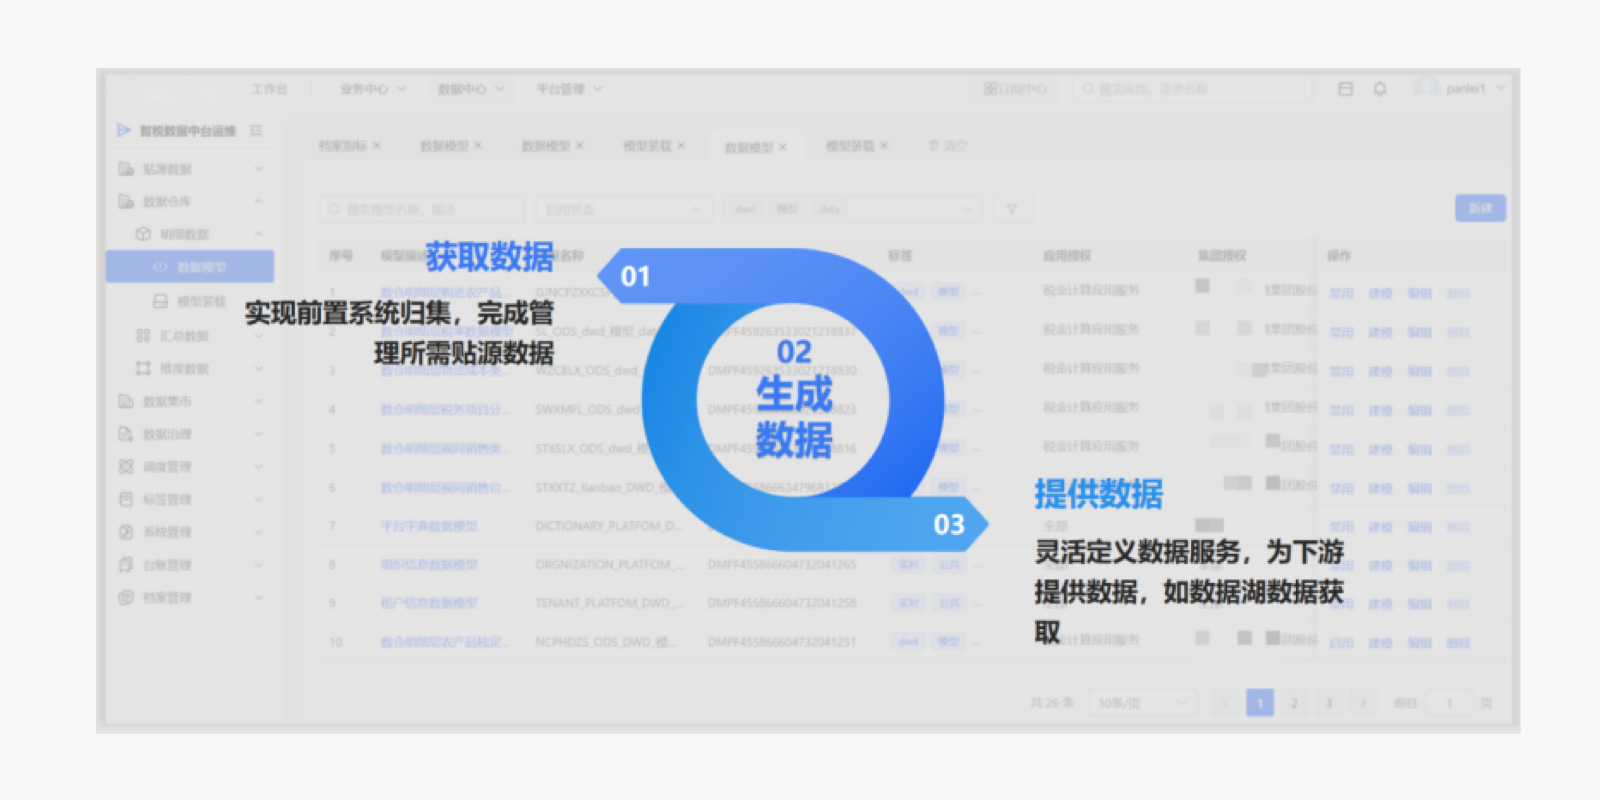Open the calendar icon in the top bar

click(1345, 89)
